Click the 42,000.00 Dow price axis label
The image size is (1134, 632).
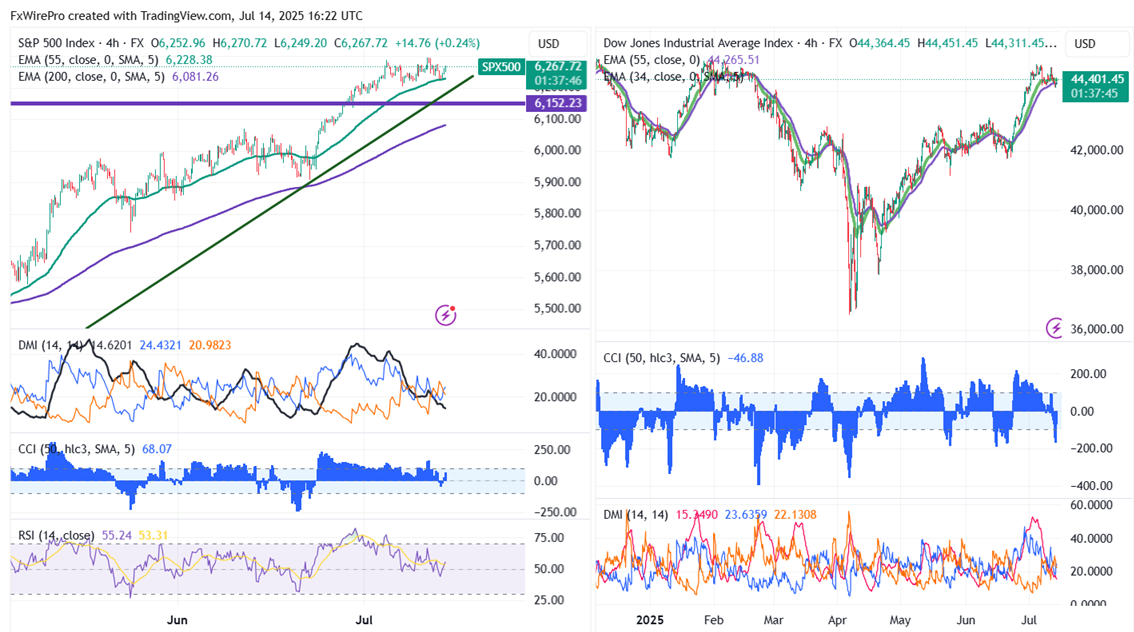[1096, 150]
